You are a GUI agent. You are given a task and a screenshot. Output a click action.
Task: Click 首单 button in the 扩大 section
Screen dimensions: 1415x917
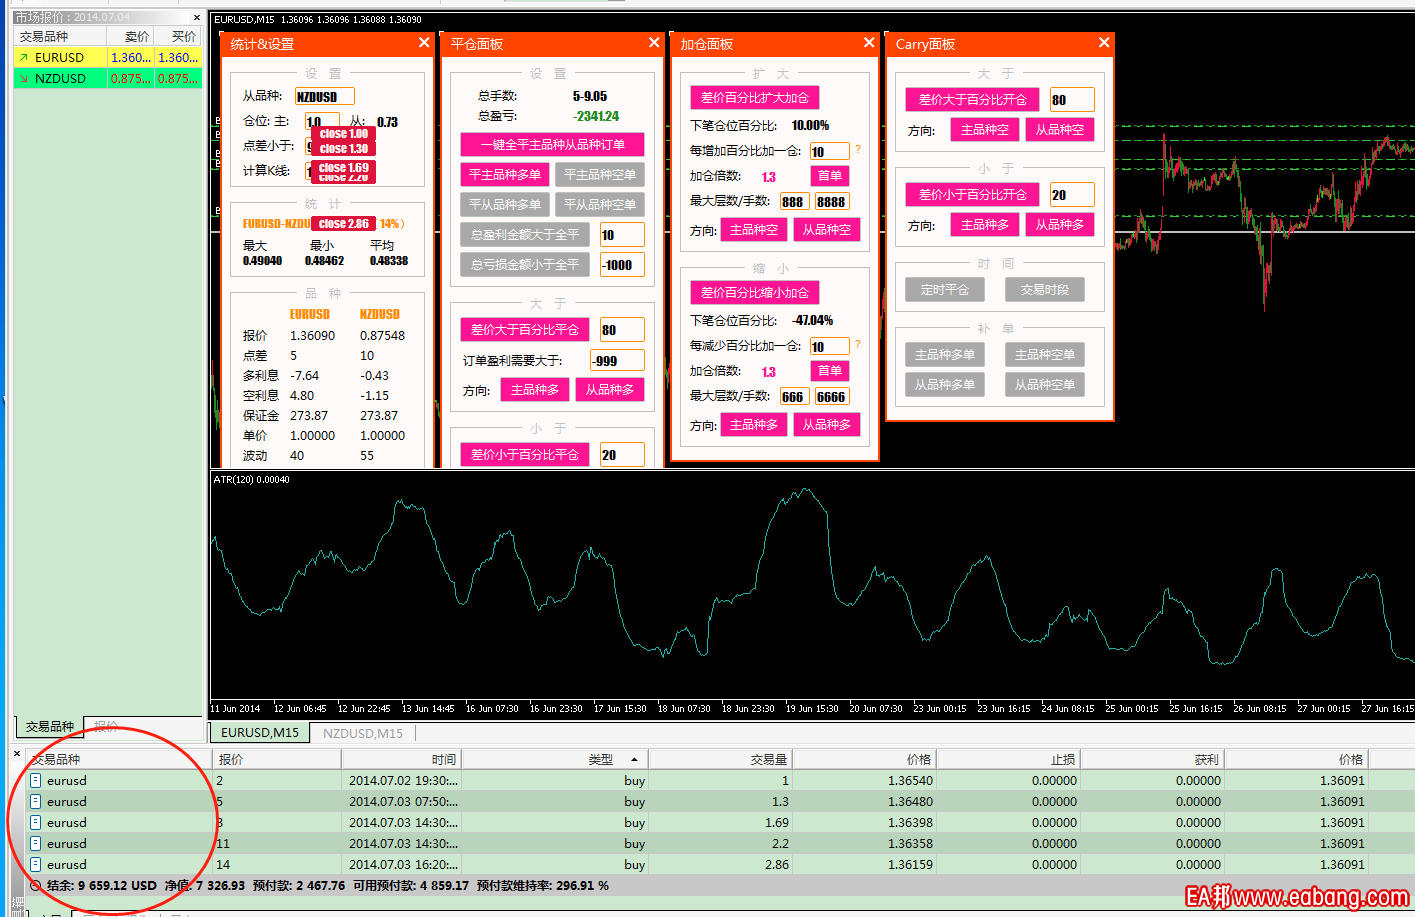[830, 176]
